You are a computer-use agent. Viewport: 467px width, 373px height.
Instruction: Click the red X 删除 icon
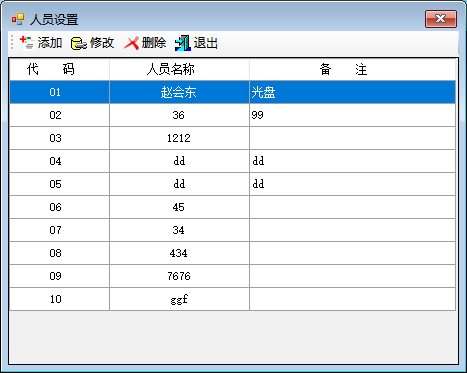131,43
